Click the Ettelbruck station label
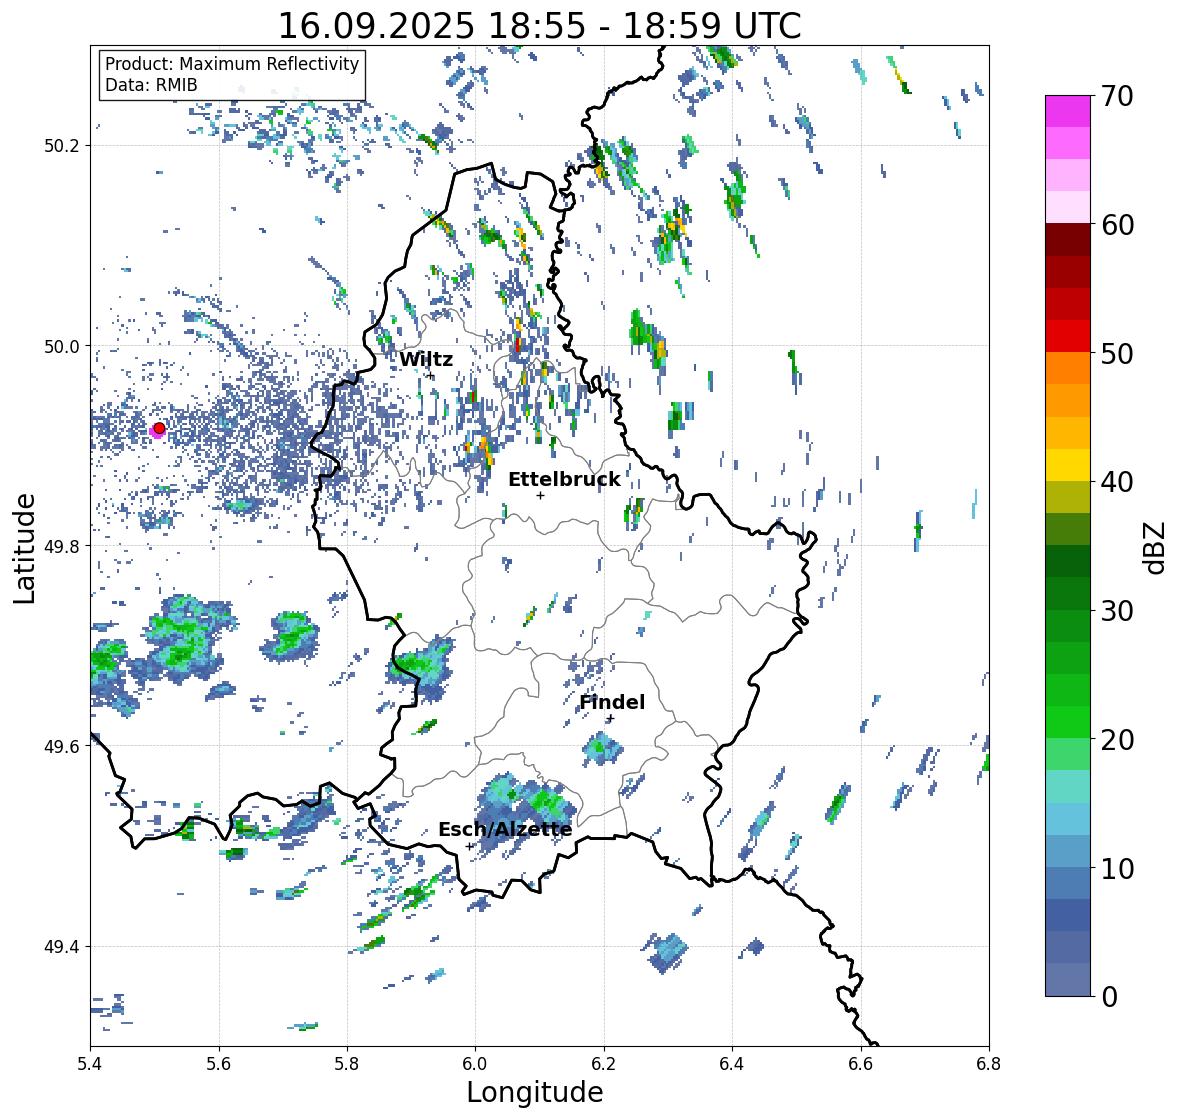The height and width of the screenshot is (1117, 1179). click(564, 479)
